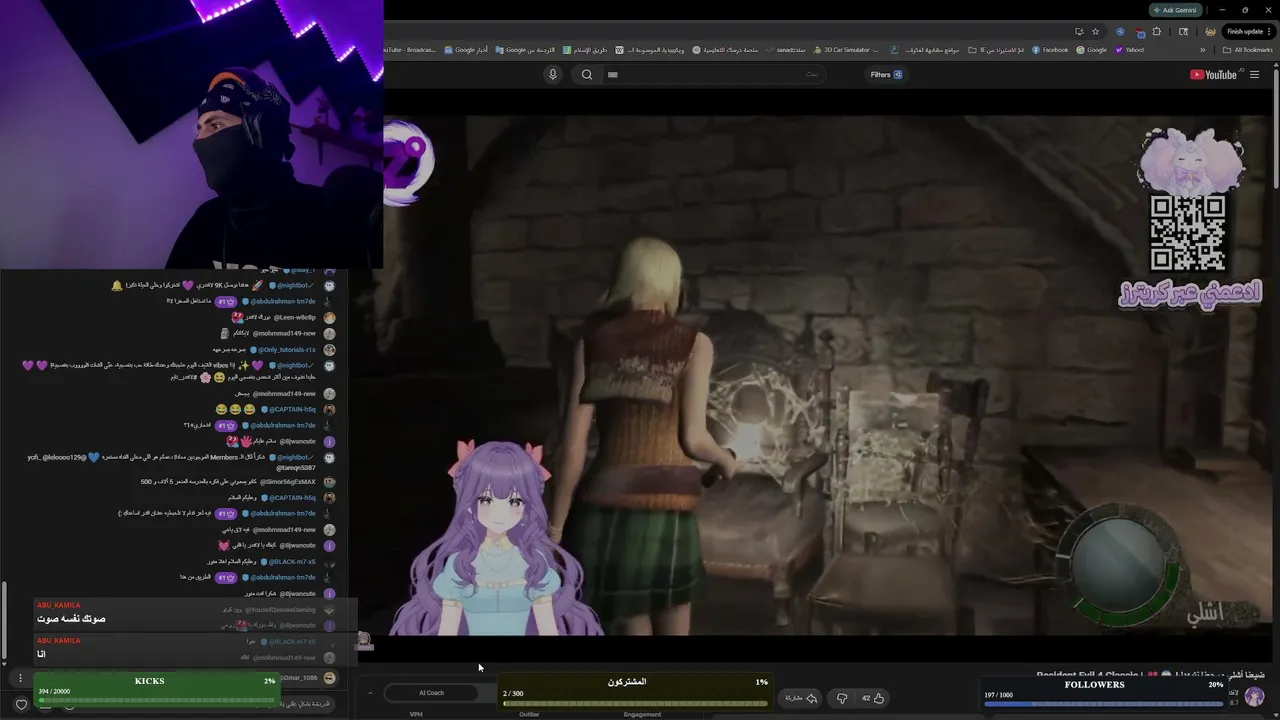Click the purple-haired VTuber avatar
The image size is (1280, 720).
[x=499, y=538]
